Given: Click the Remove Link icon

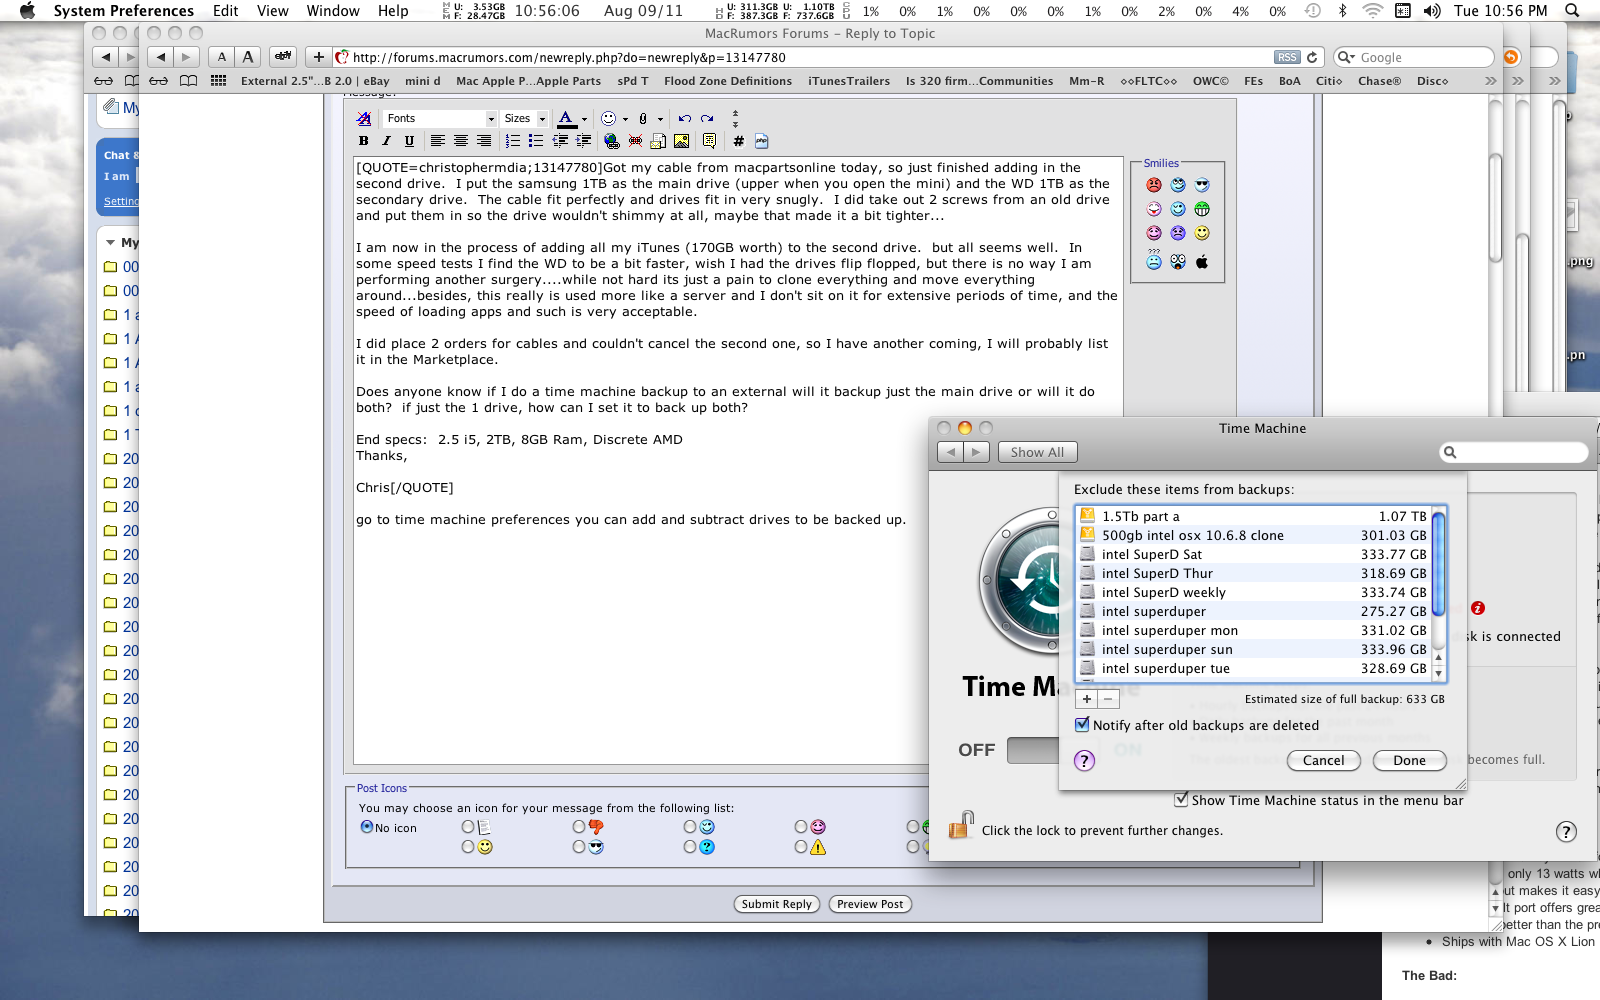Looking at the screenshot, I should tap(635, 141).
